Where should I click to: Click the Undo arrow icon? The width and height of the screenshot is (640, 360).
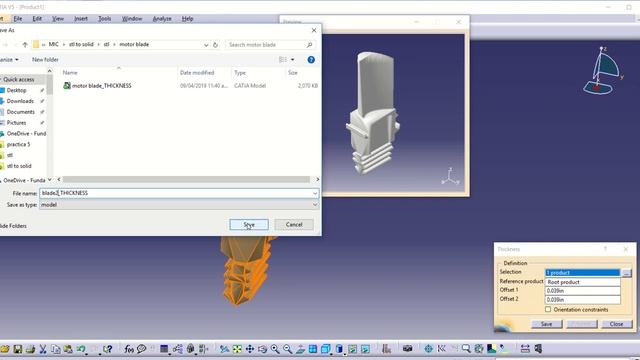click(x=81, y=349)
